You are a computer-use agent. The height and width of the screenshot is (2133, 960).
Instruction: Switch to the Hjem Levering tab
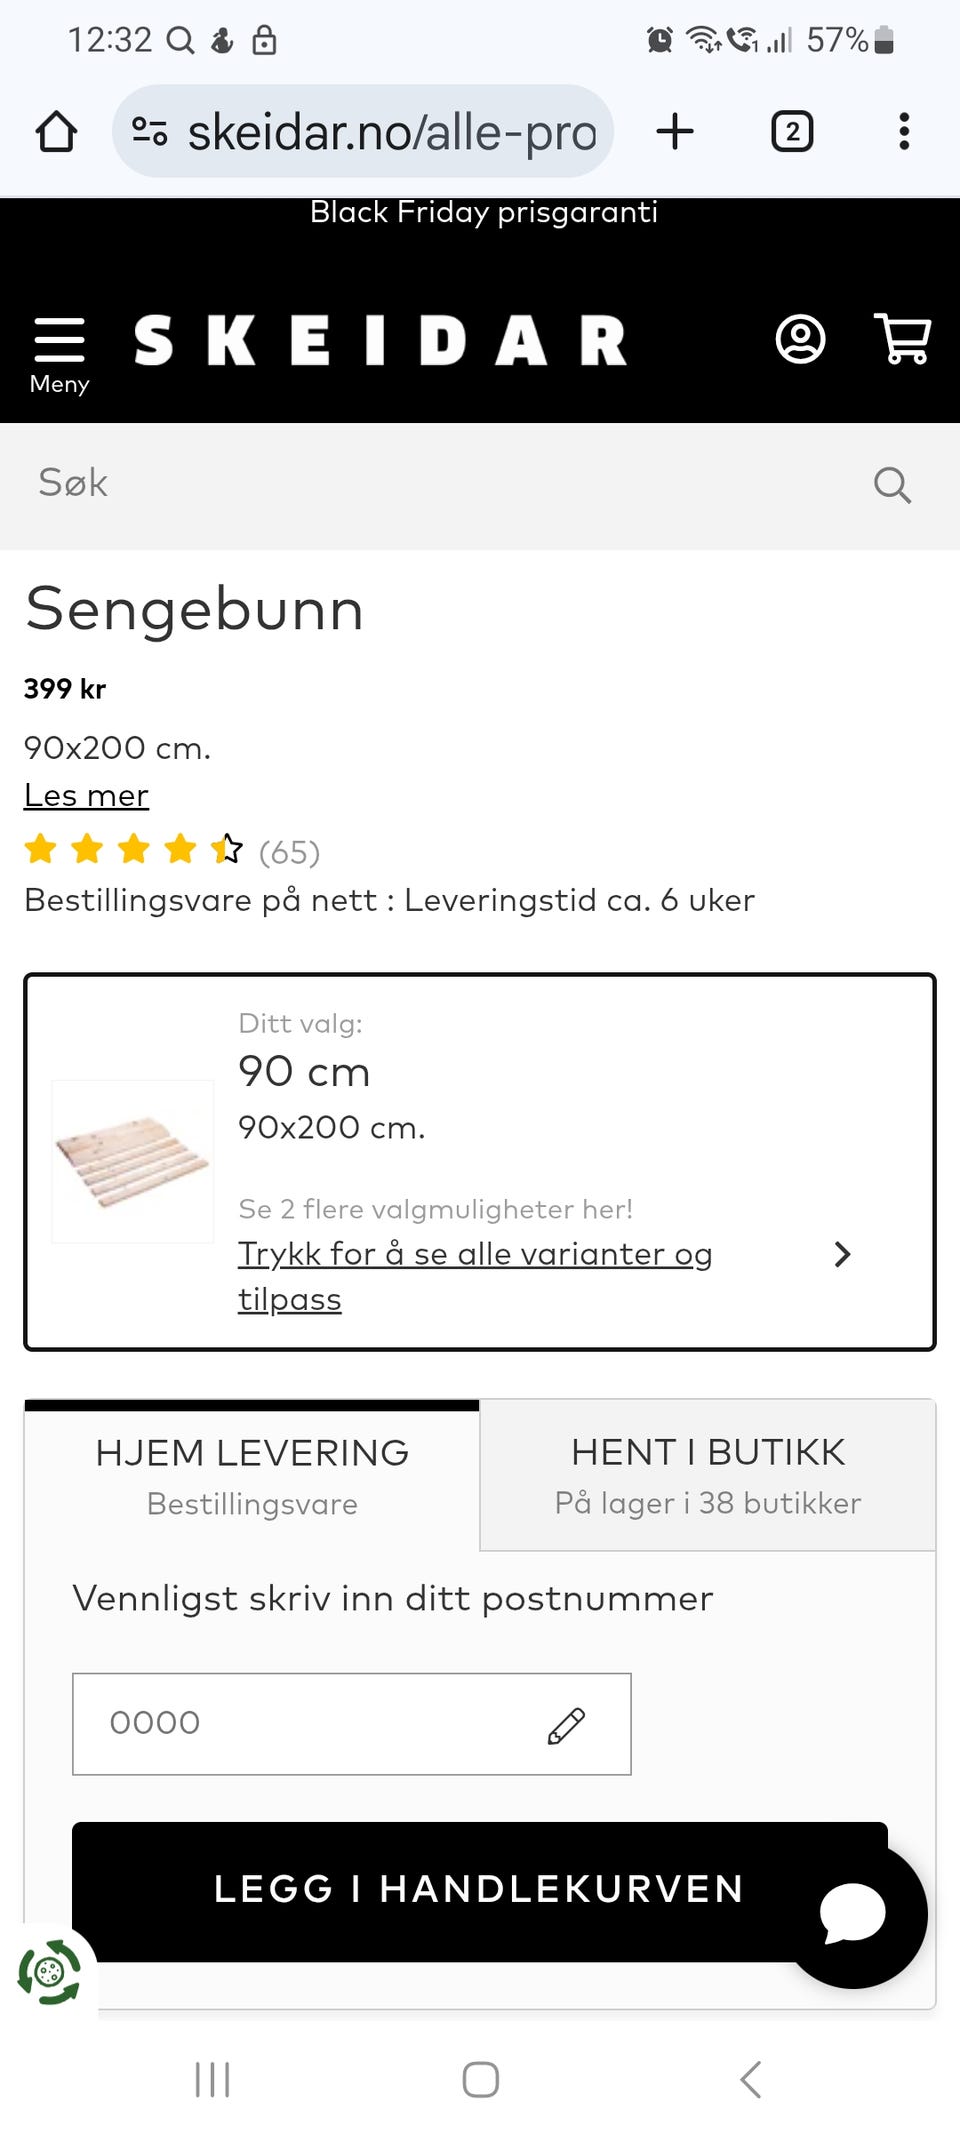point(252,1476)
